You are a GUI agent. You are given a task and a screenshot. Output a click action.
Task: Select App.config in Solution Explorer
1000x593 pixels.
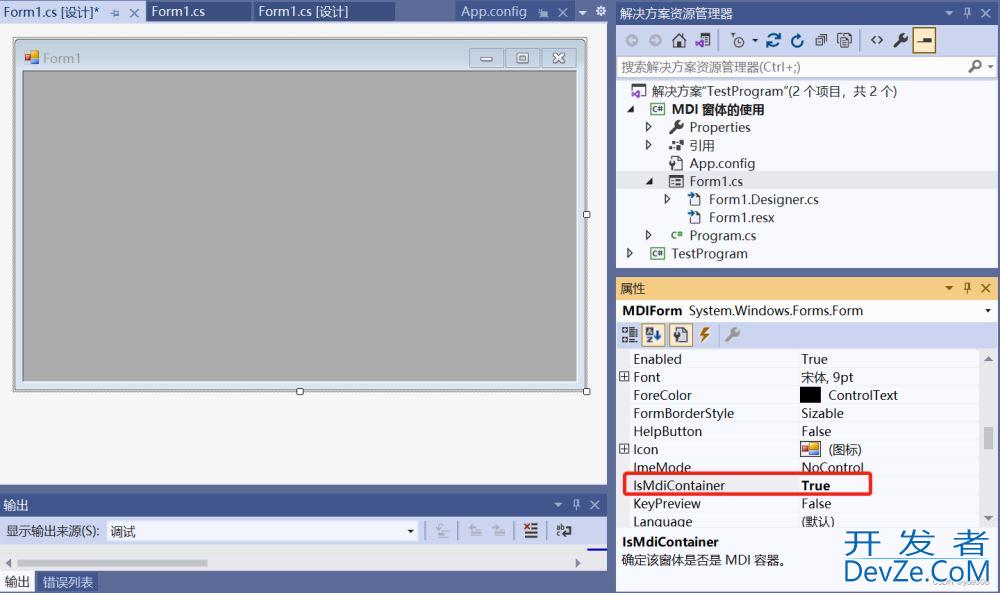[x=722, y=163]
